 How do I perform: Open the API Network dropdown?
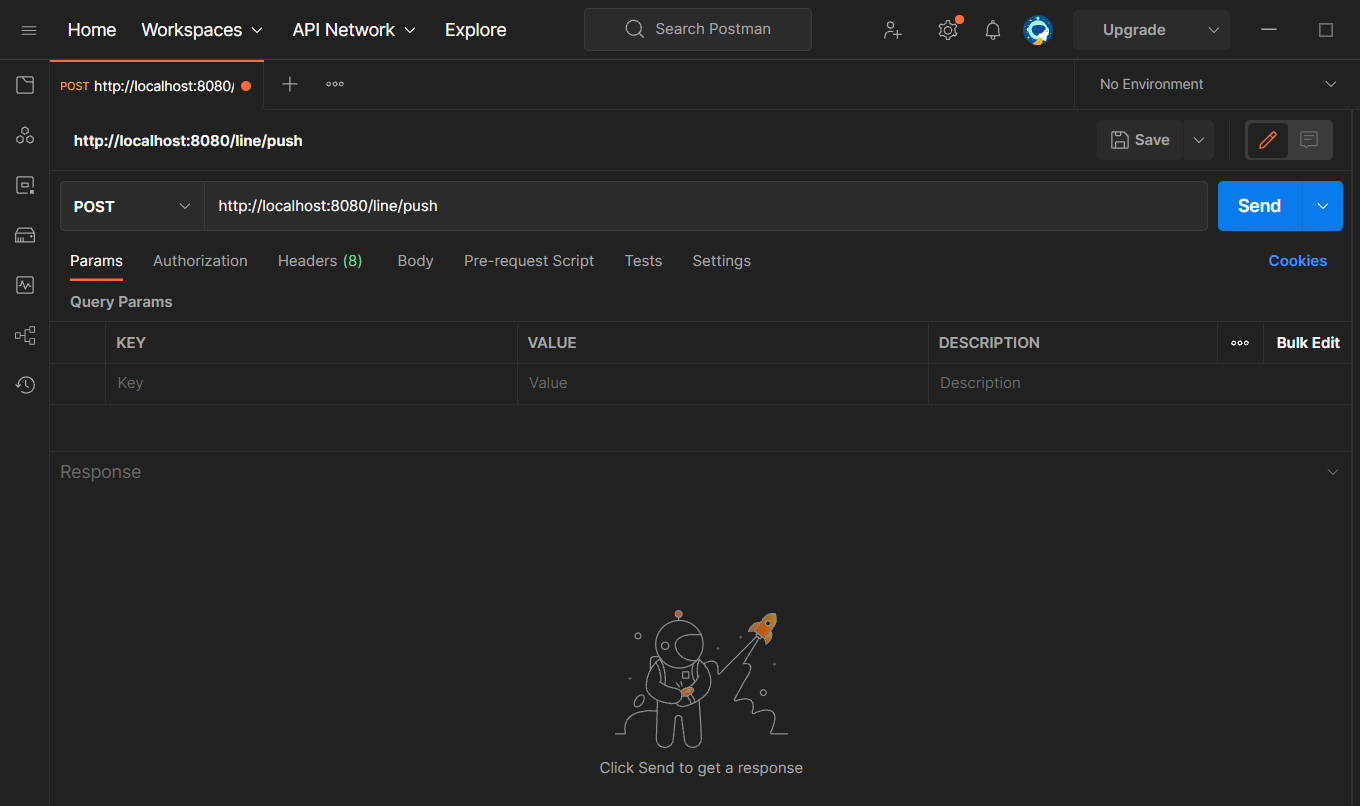point(354,30)
